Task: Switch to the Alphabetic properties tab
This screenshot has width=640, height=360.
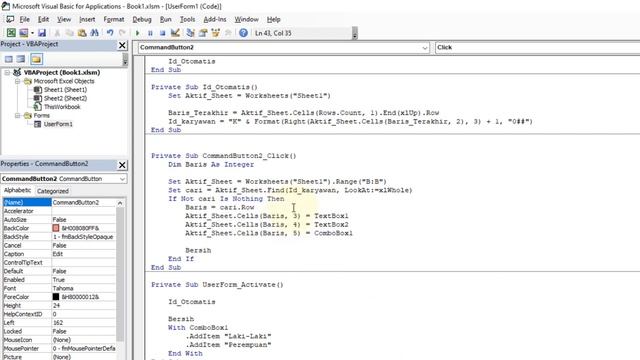Action: point(17,191)
